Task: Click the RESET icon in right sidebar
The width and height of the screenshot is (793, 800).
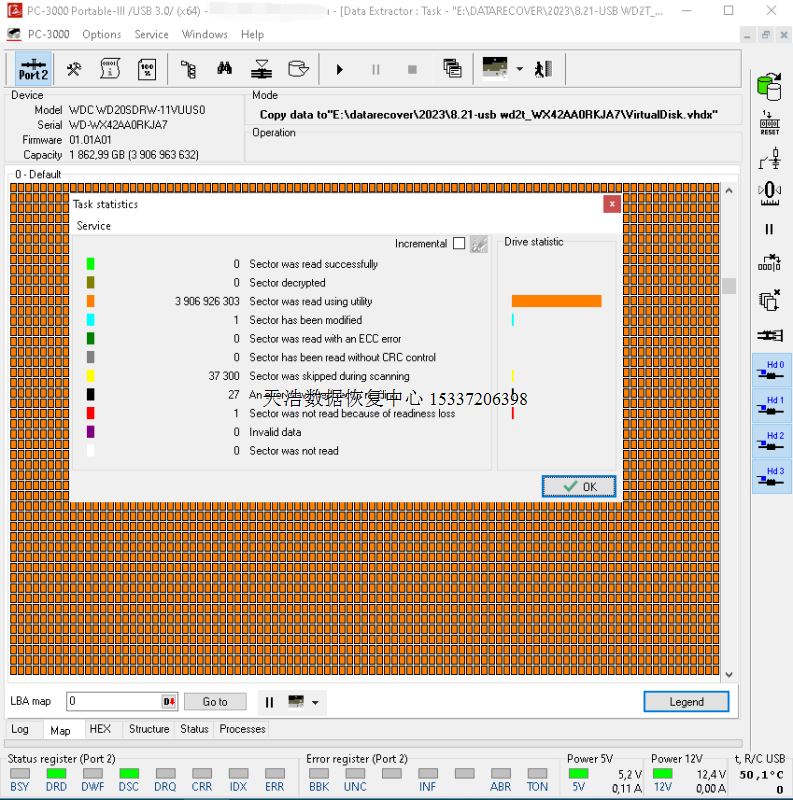Action: pos(768,123)
